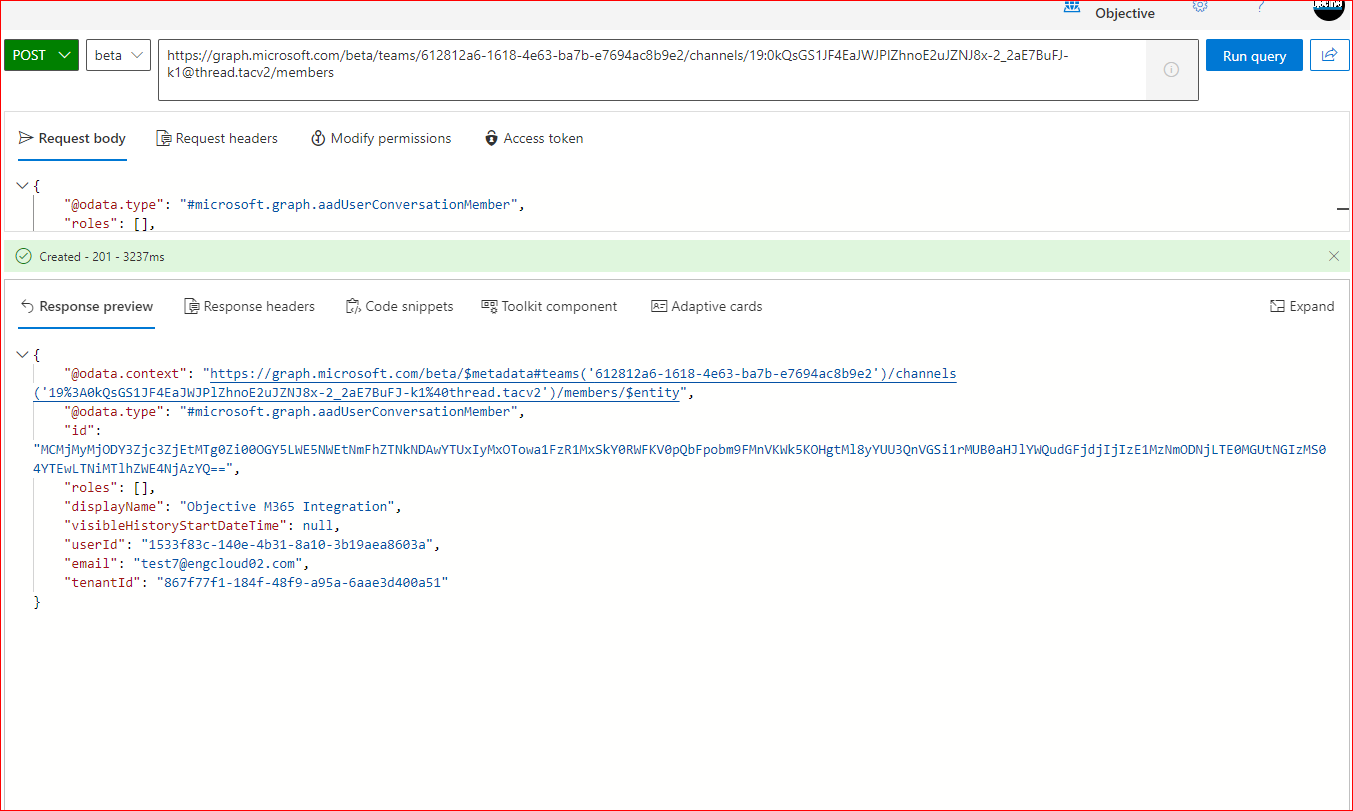Open the beta API version dropdown
This screenshot has width=1353, height=811.
tap(118, 55)
